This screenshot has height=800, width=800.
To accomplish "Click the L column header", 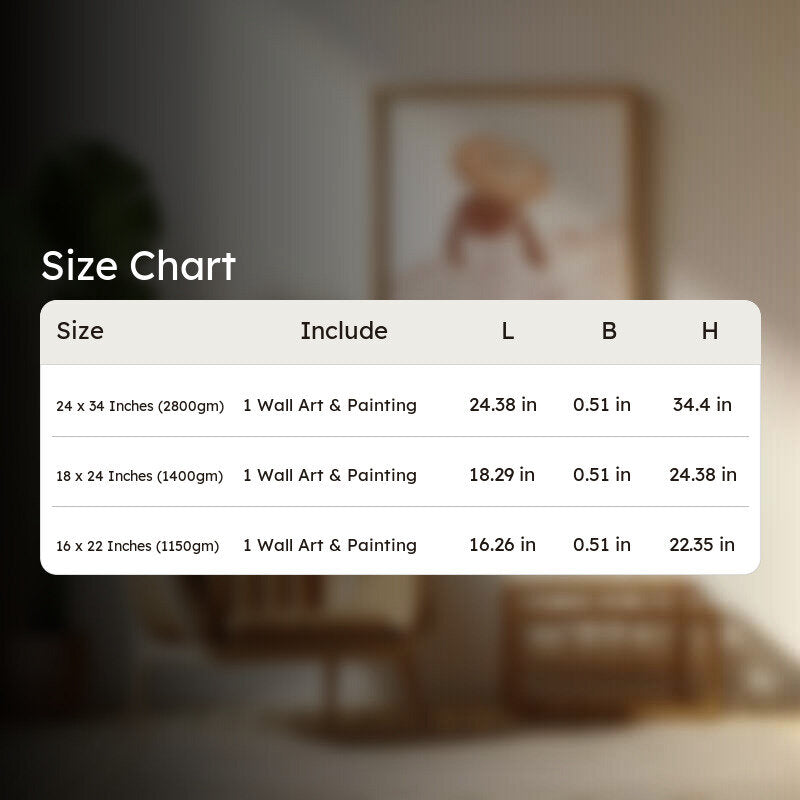I will 507,331.
